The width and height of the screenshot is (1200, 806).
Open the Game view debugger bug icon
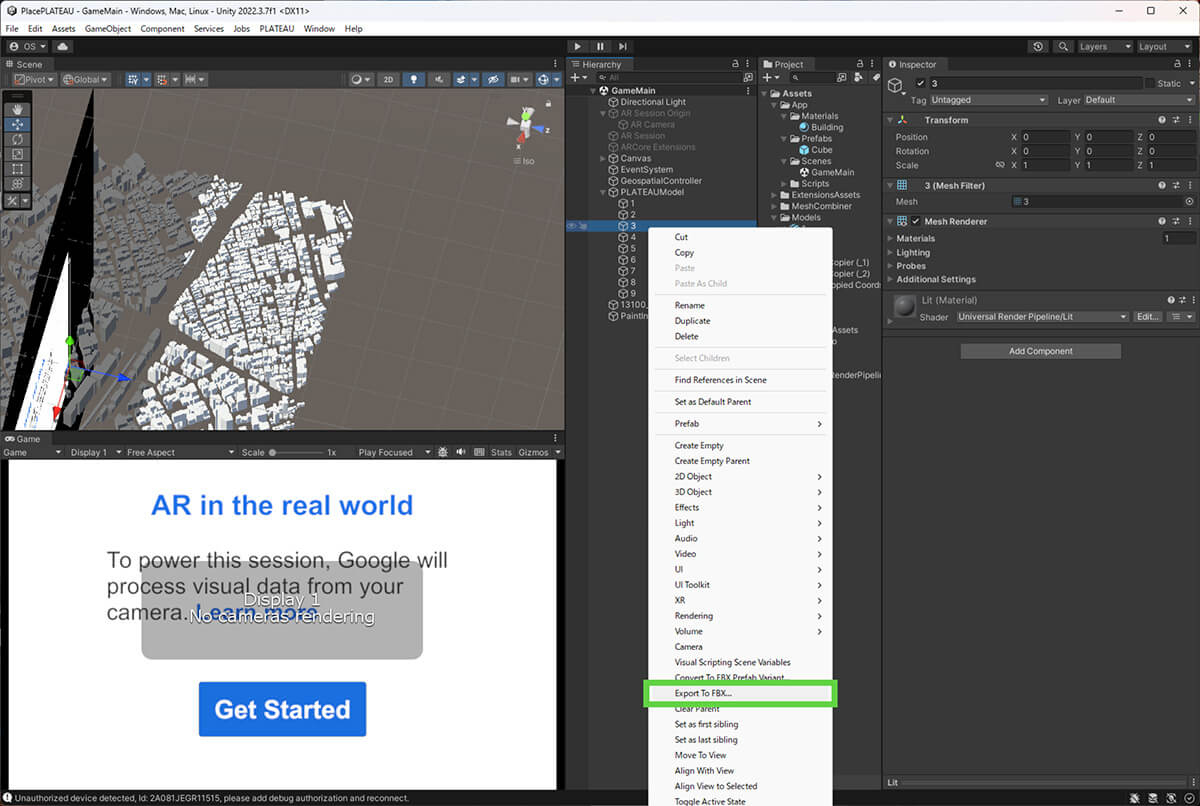tap(444, 452)
